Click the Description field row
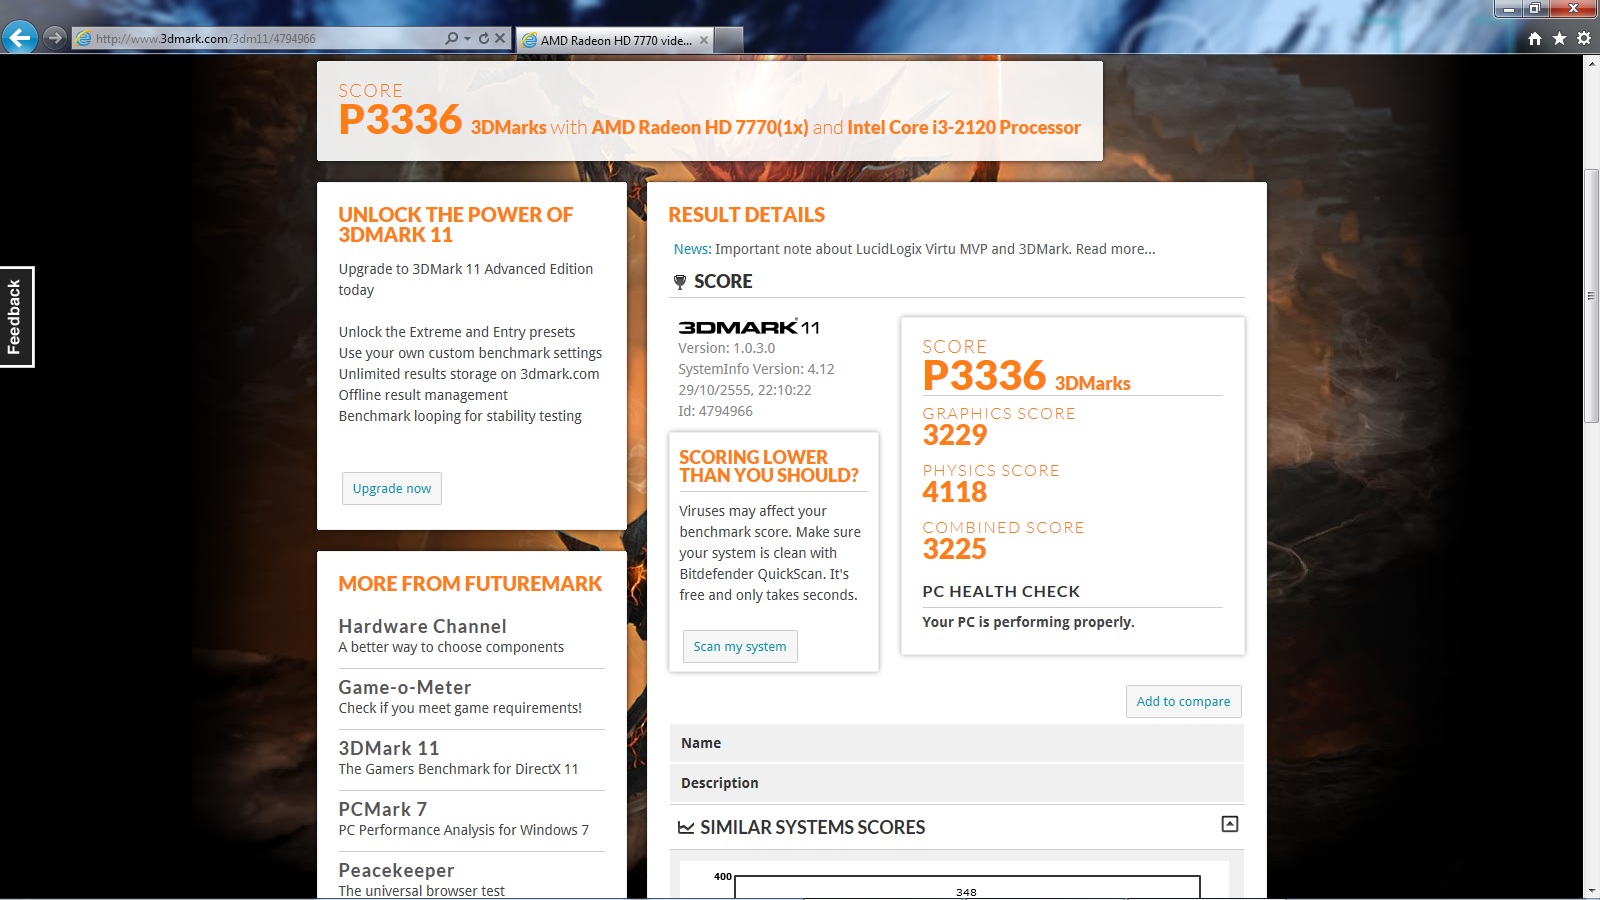The image size is (1600, 900). (x=957, y=783)
